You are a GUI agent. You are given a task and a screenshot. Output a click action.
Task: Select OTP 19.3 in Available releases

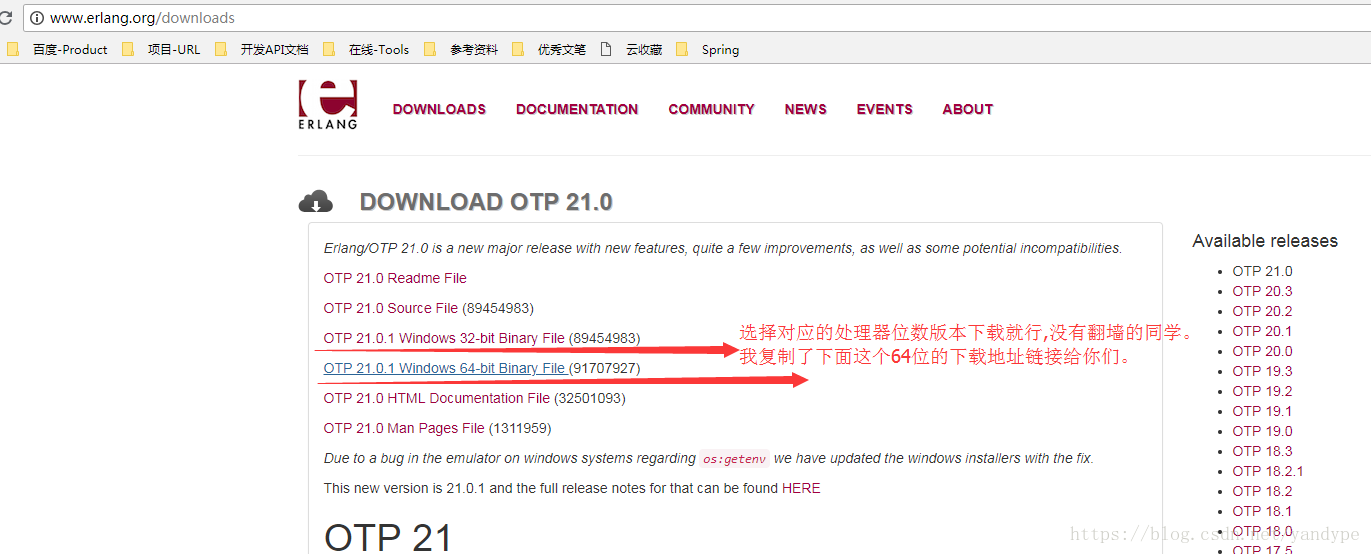[x=1262, y=371]
